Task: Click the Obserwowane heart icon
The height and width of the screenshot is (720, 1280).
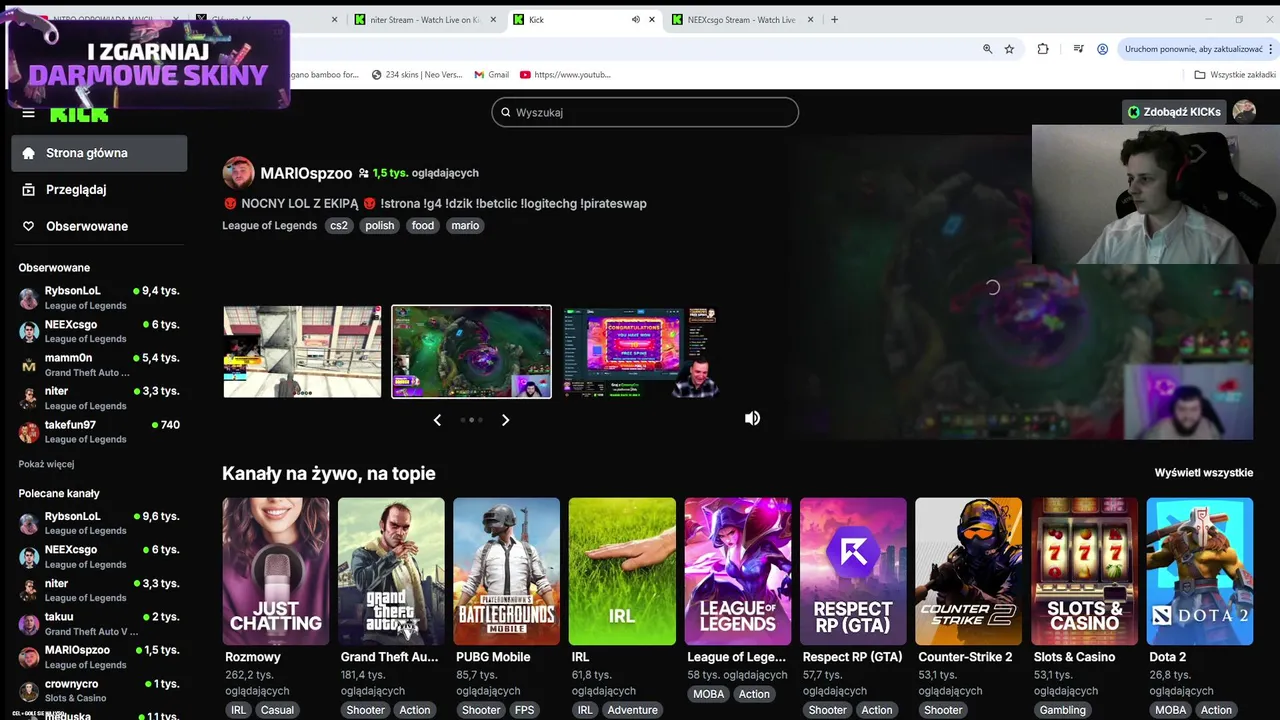Action: click(28, 226)
